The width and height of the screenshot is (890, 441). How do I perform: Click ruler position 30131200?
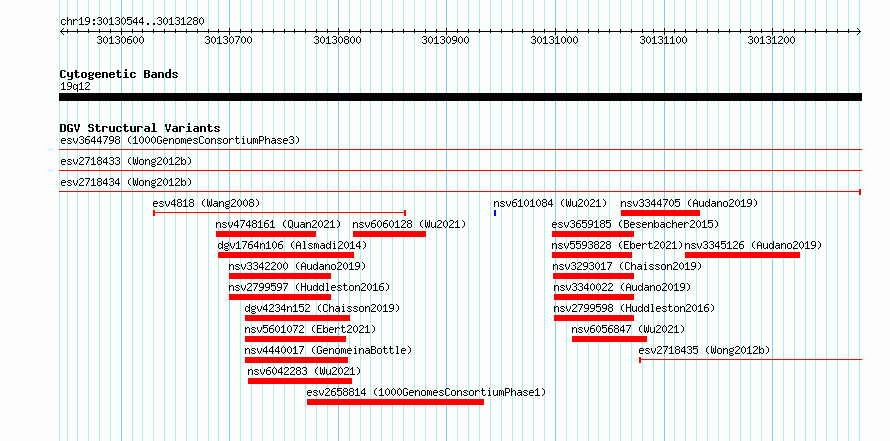tap(771, 40)
